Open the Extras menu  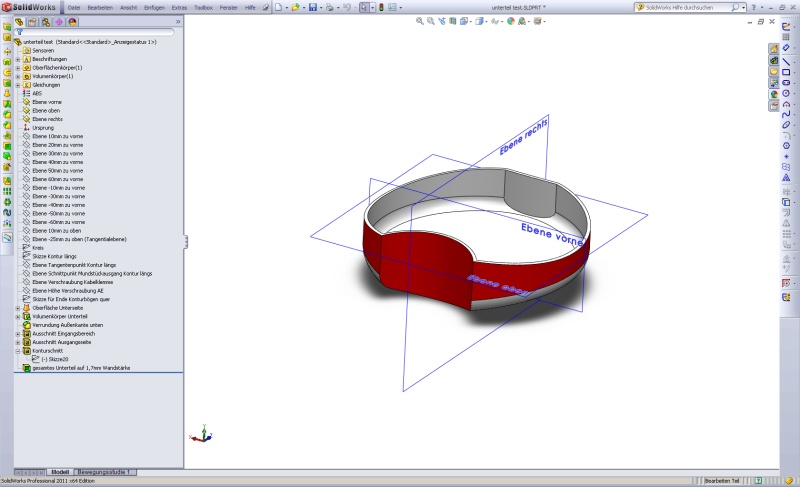[179, 7]
